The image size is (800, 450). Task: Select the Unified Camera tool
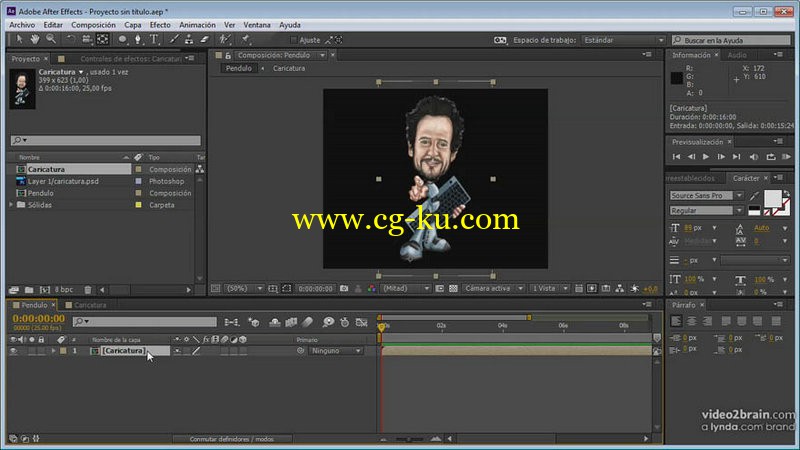tap(87, 39)
